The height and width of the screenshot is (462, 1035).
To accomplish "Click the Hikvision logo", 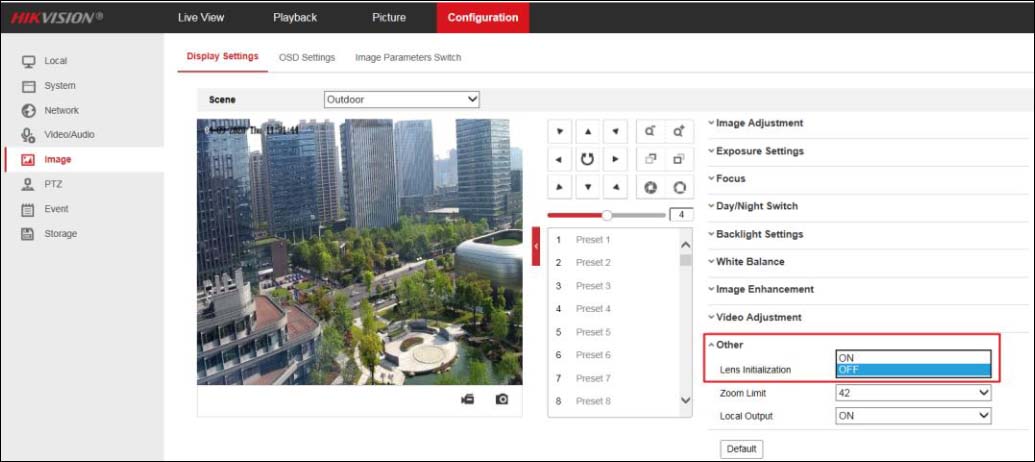I will point(57,18).
